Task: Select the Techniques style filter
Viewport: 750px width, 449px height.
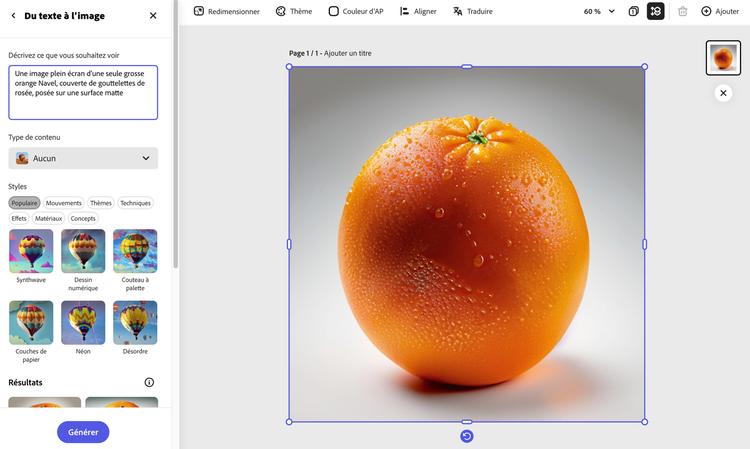Action: pos(135,203)
